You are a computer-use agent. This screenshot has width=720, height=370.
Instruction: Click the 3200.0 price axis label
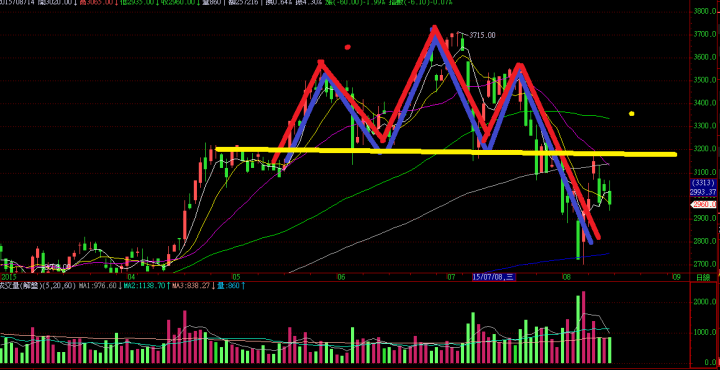[705, 149]
